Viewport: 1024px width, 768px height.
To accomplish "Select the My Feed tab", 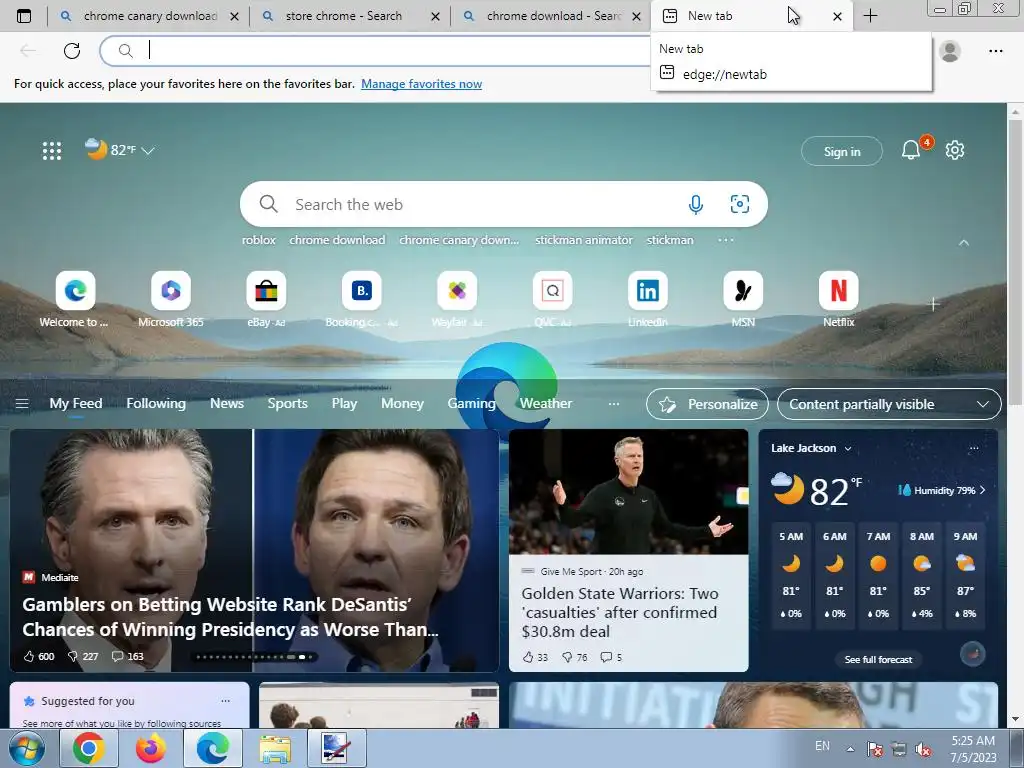I will 76,404.
